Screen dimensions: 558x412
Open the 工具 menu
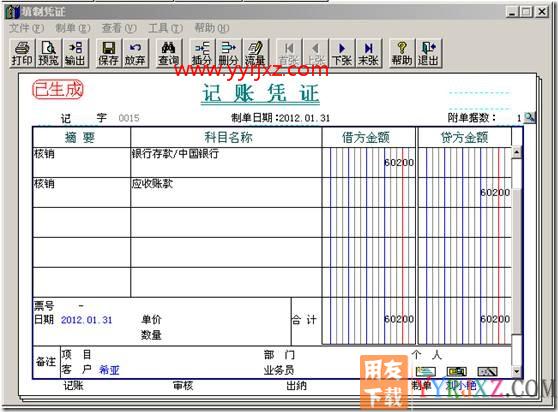(x=165, y=28)
